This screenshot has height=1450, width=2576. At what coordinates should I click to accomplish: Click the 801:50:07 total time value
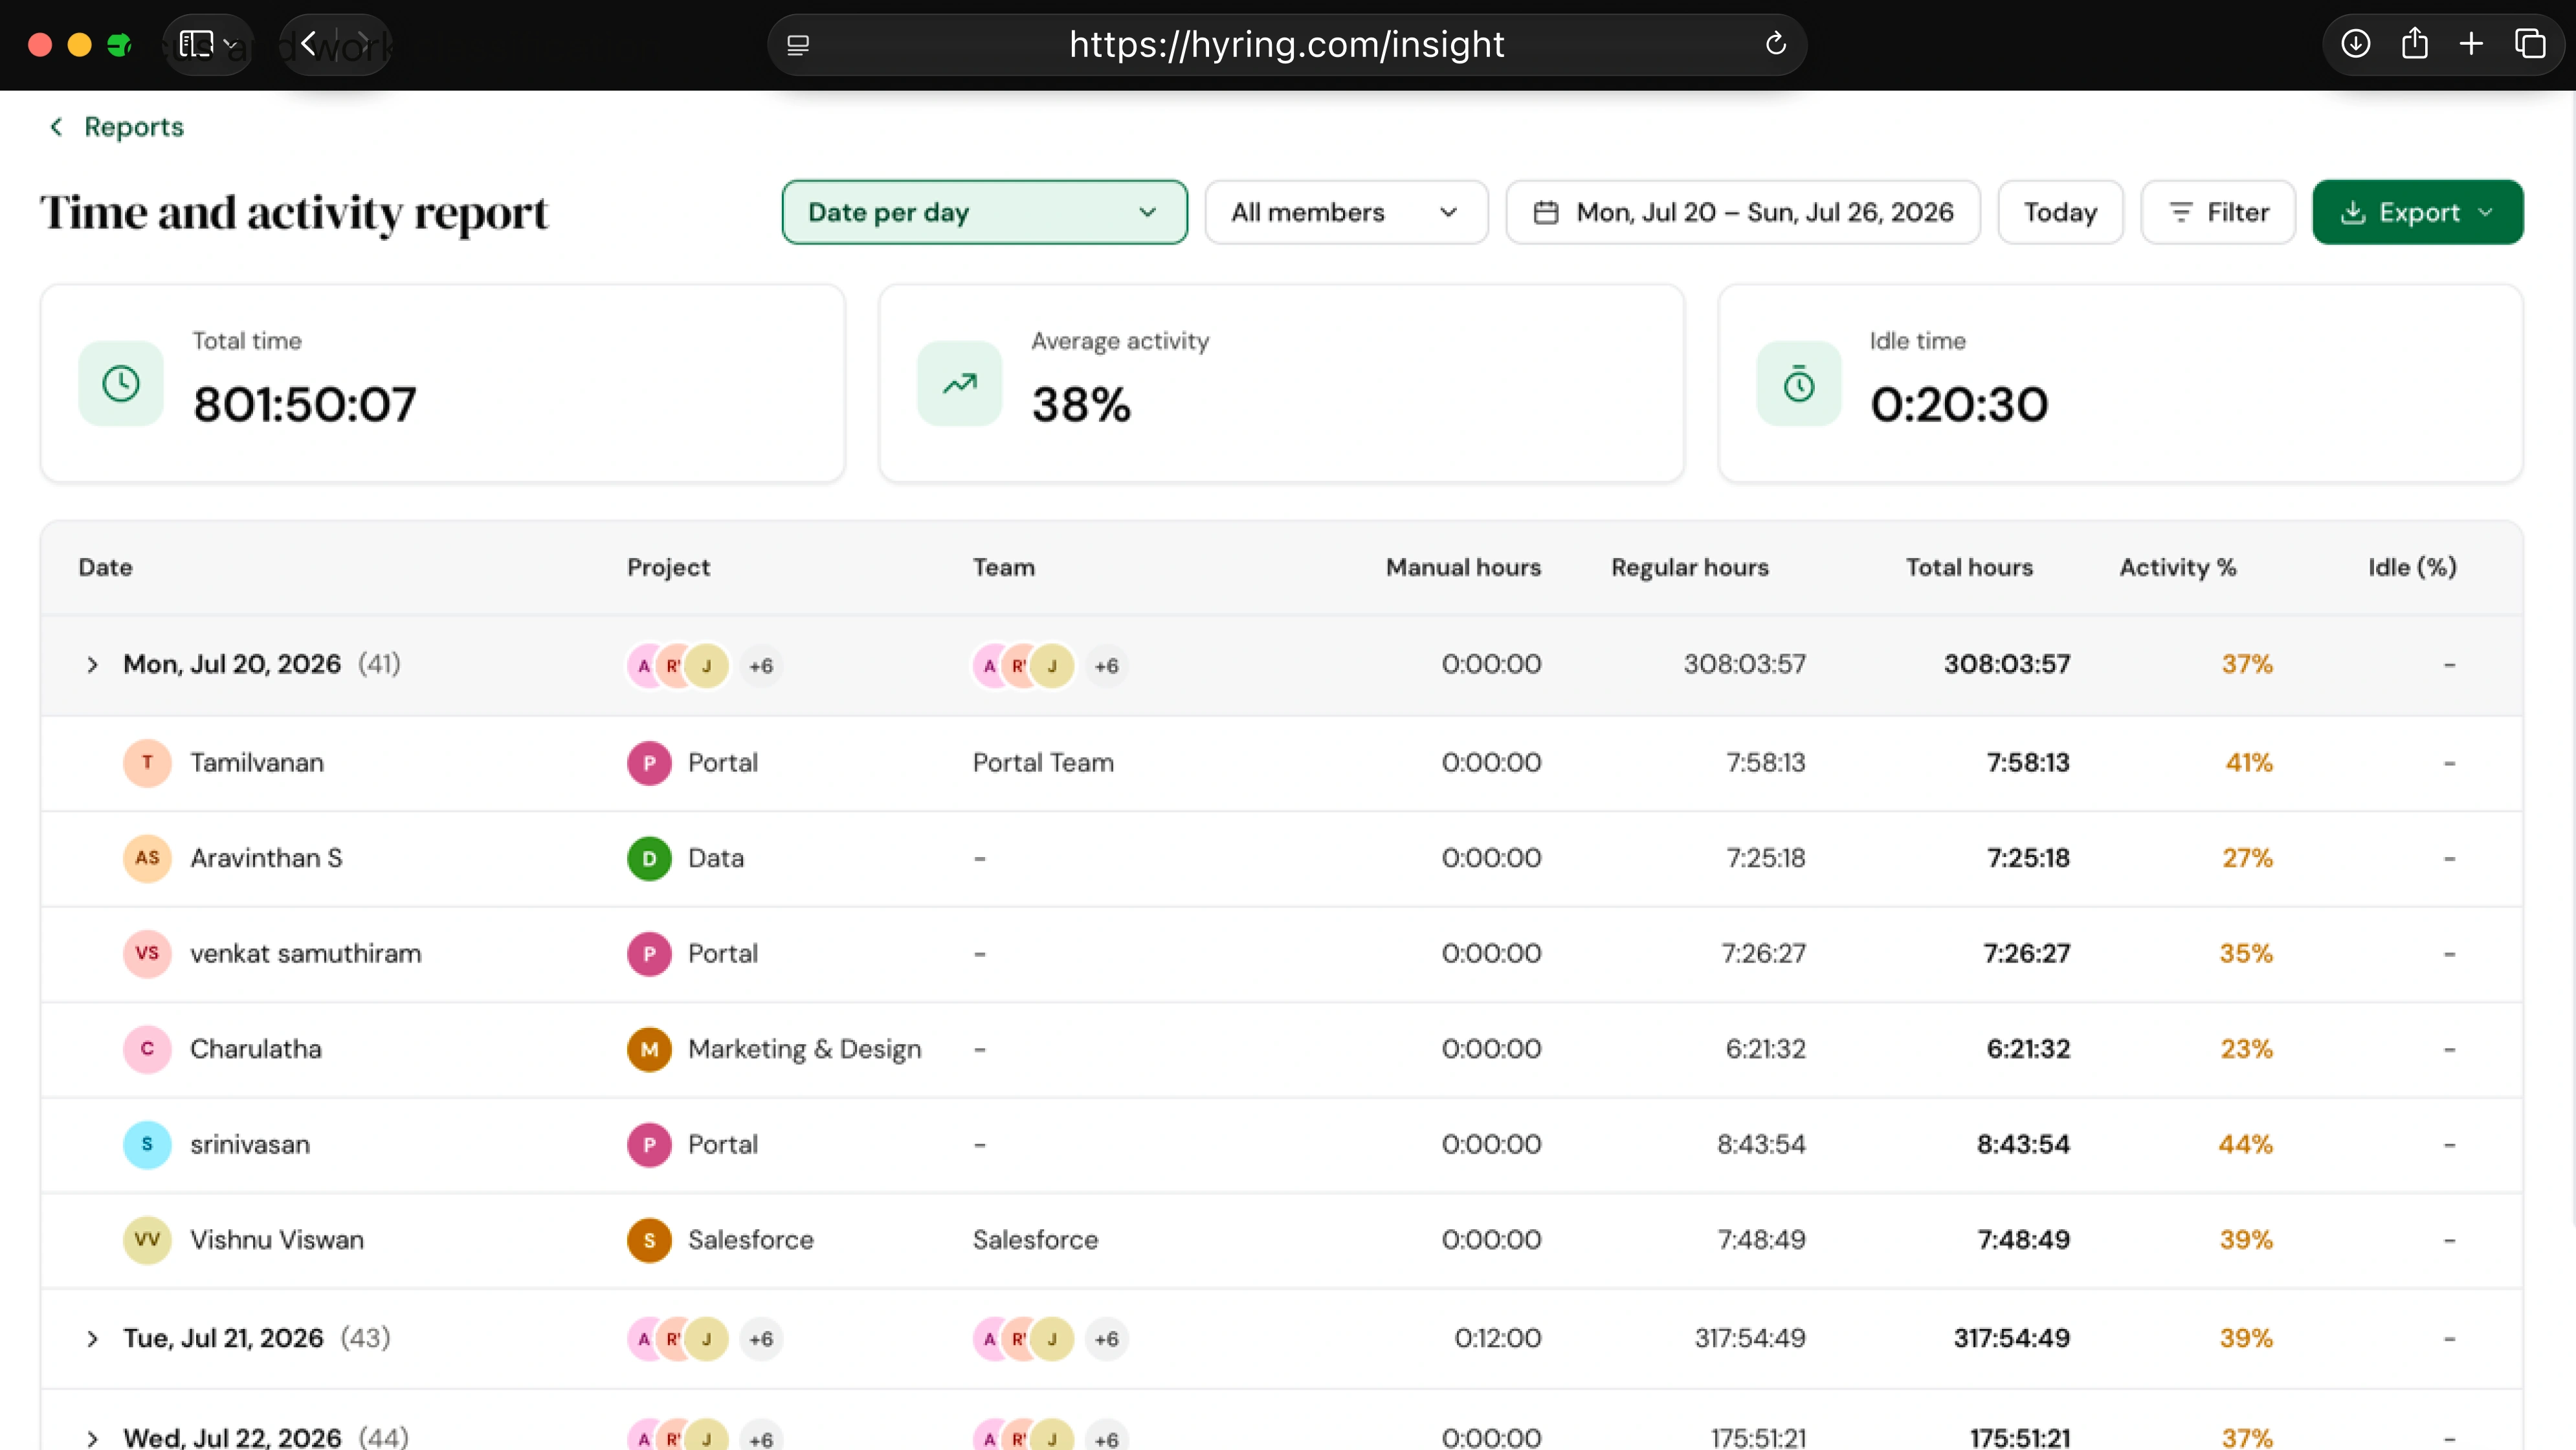(x=304, y=404)
